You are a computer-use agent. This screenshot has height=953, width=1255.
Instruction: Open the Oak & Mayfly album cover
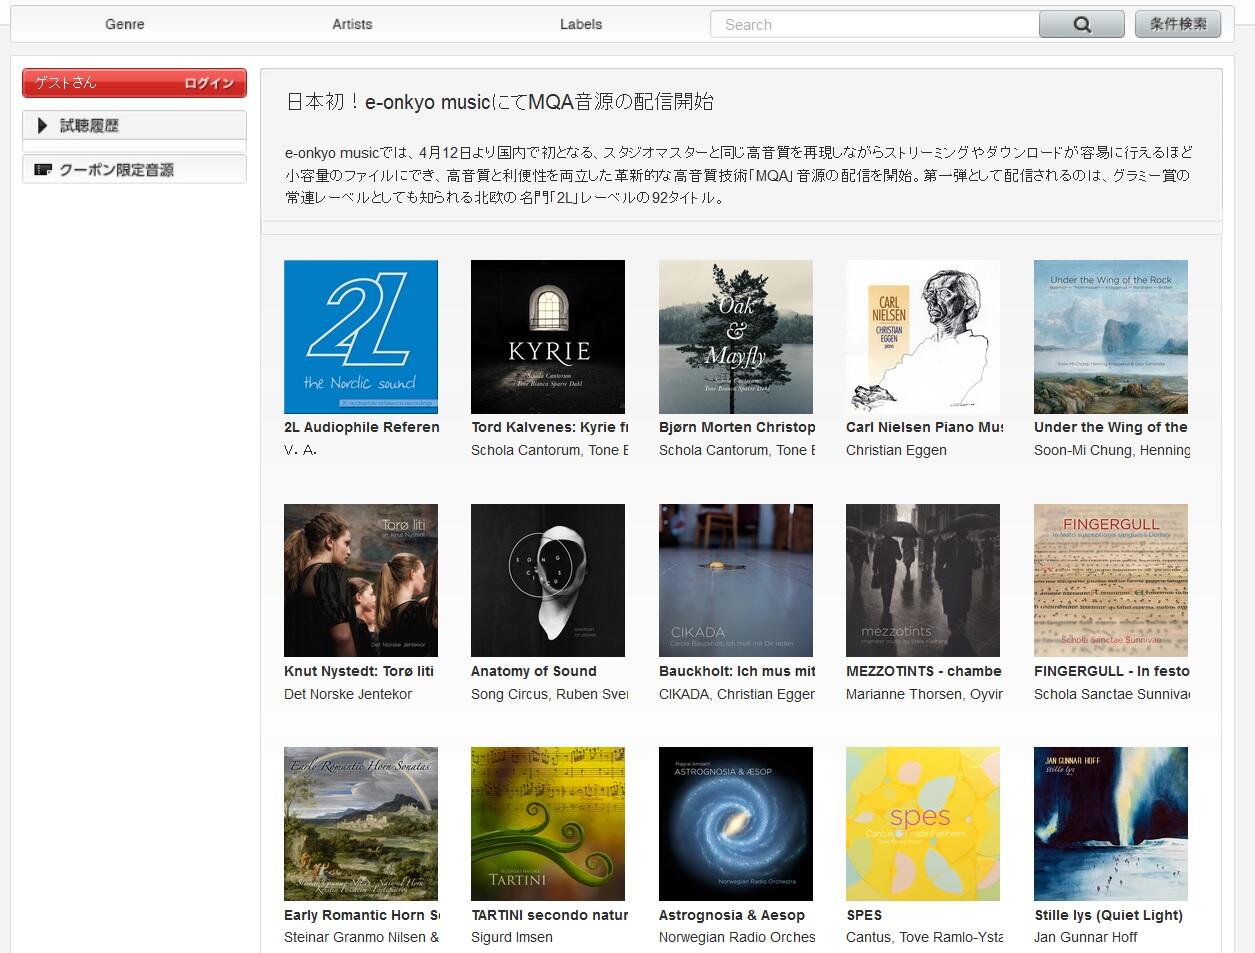click(736, 337)
